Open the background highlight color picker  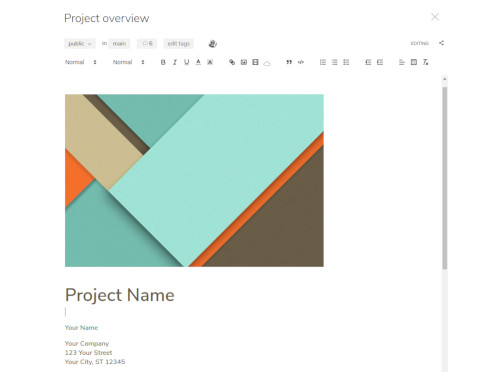(x=210, y=62)
